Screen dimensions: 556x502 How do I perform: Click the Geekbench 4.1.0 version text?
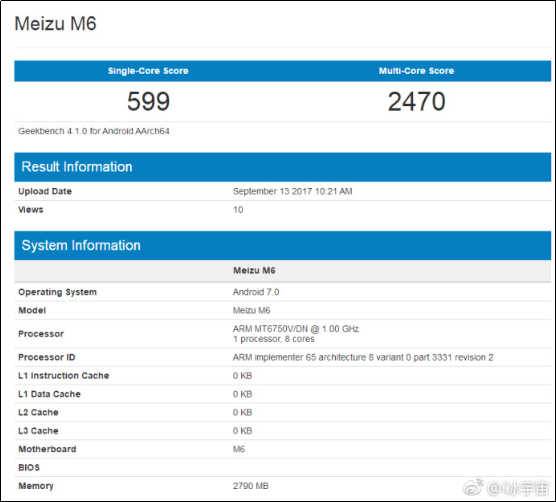(94, 131)
